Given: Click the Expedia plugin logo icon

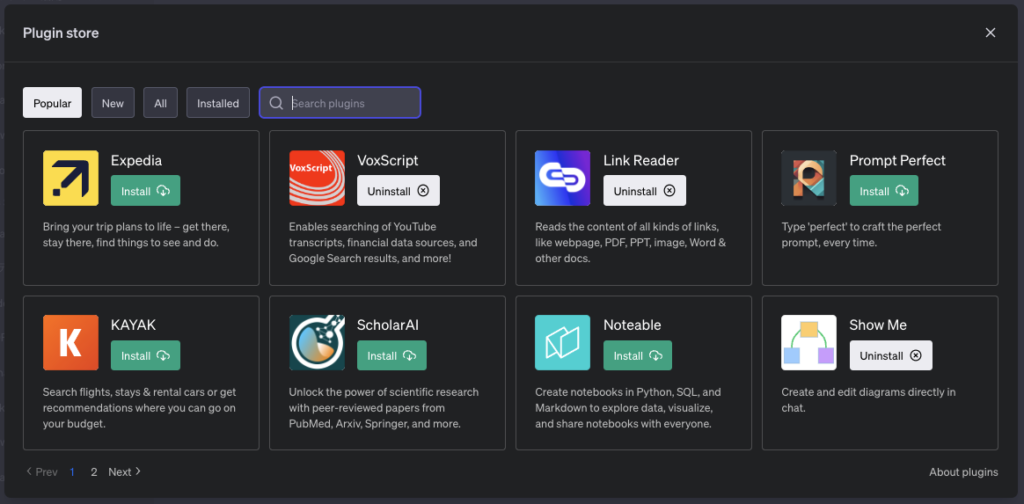Looking at the screenshot, I should (71, 178).
